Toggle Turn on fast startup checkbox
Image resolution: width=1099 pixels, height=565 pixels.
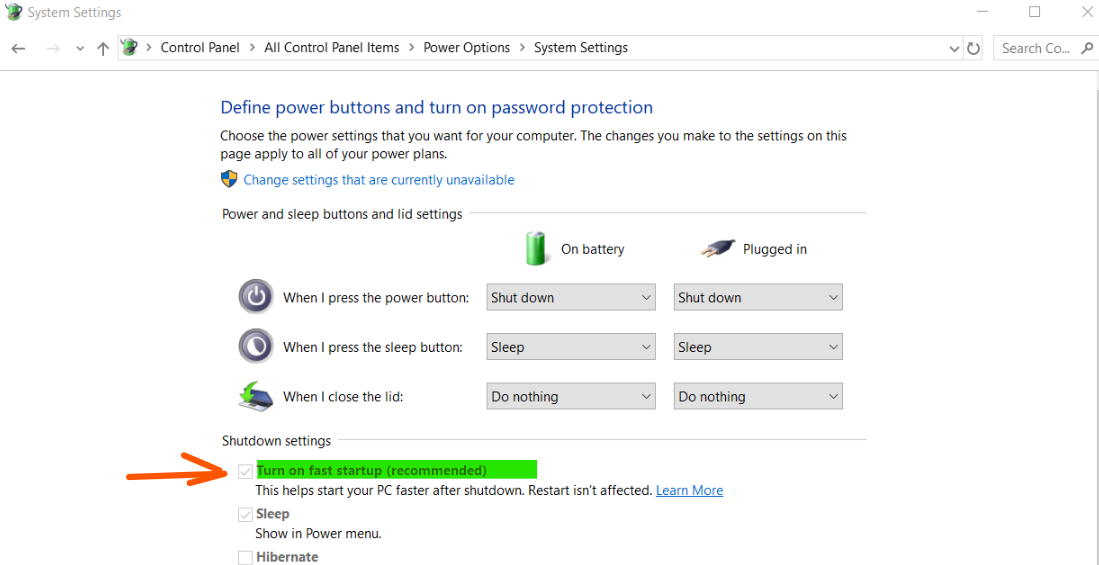click(x=245, y=471)
